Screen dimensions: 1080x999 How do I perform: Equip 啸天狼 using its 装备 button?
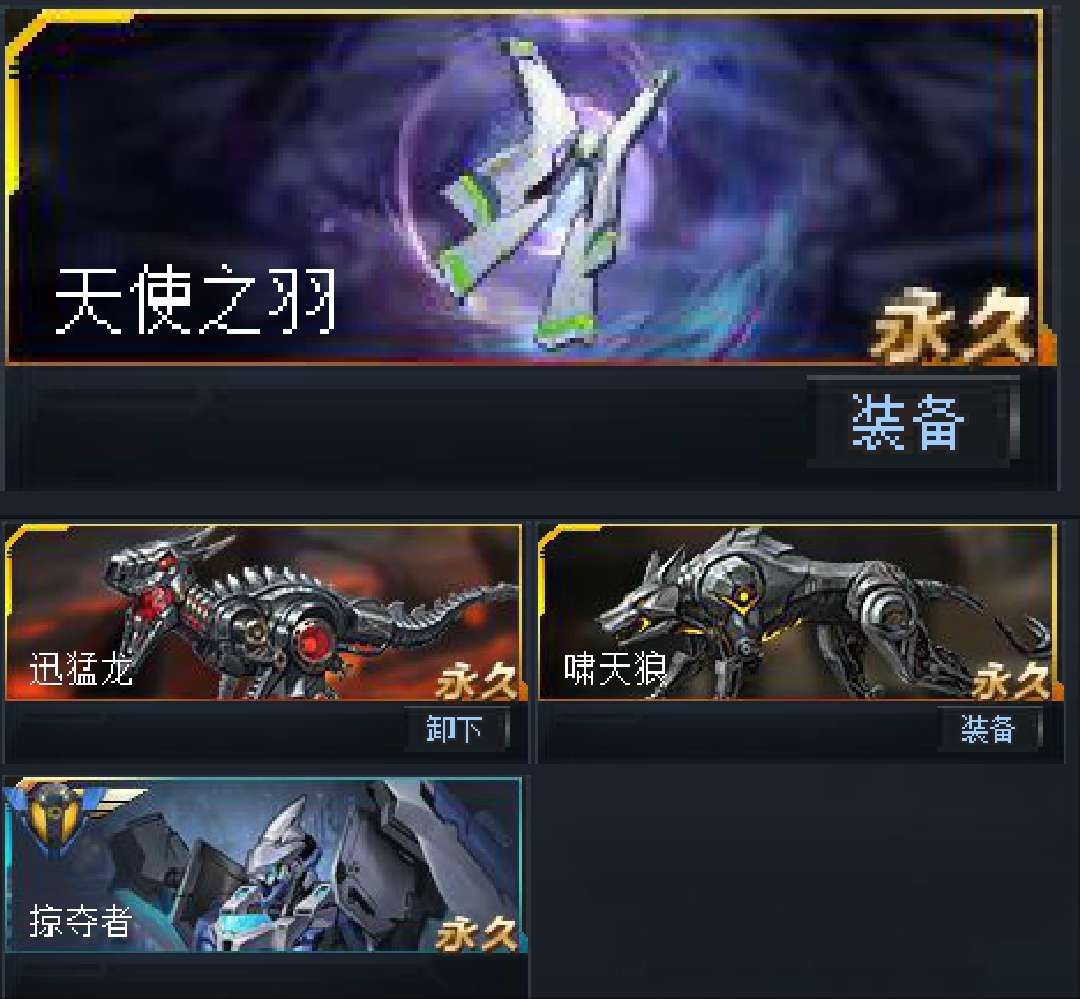989,729
